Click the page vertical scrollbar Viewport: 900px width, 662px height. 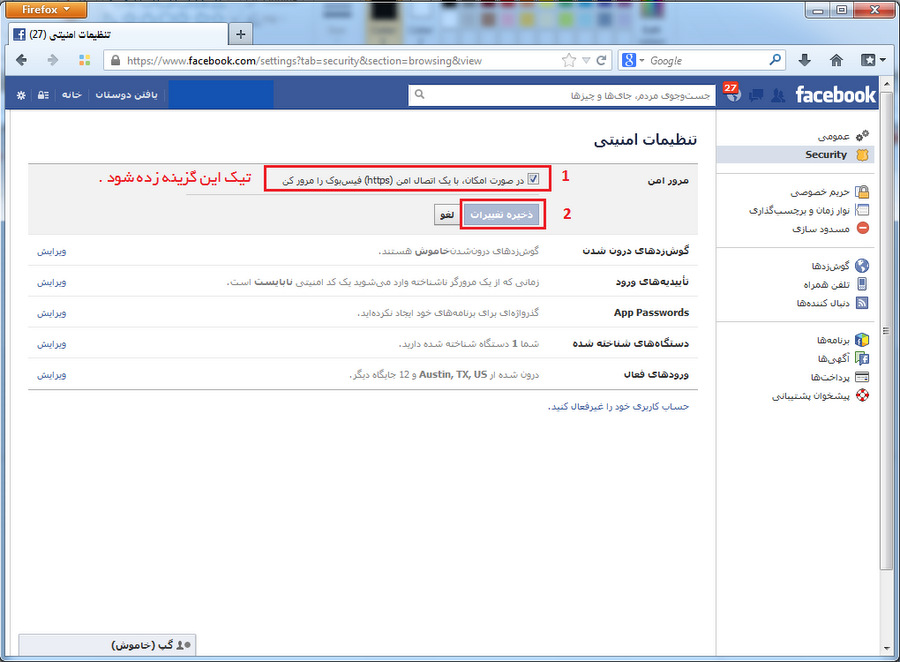[x=885, y=330]
